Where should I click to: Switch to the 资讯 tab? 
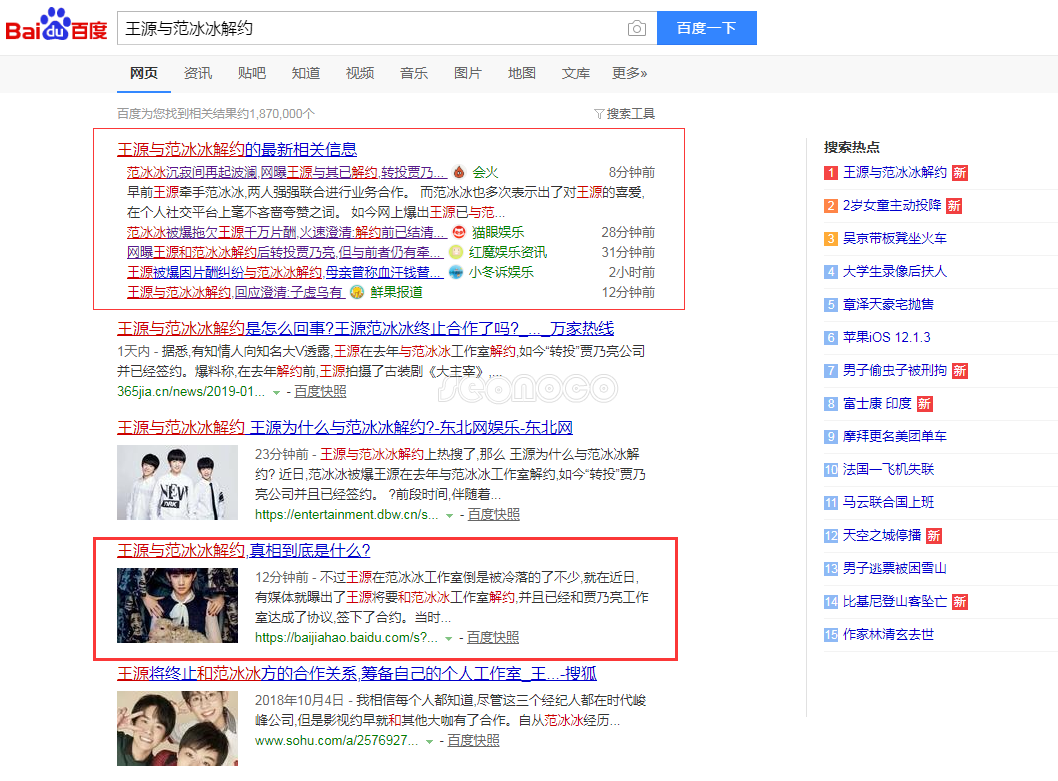click(198, 73)
